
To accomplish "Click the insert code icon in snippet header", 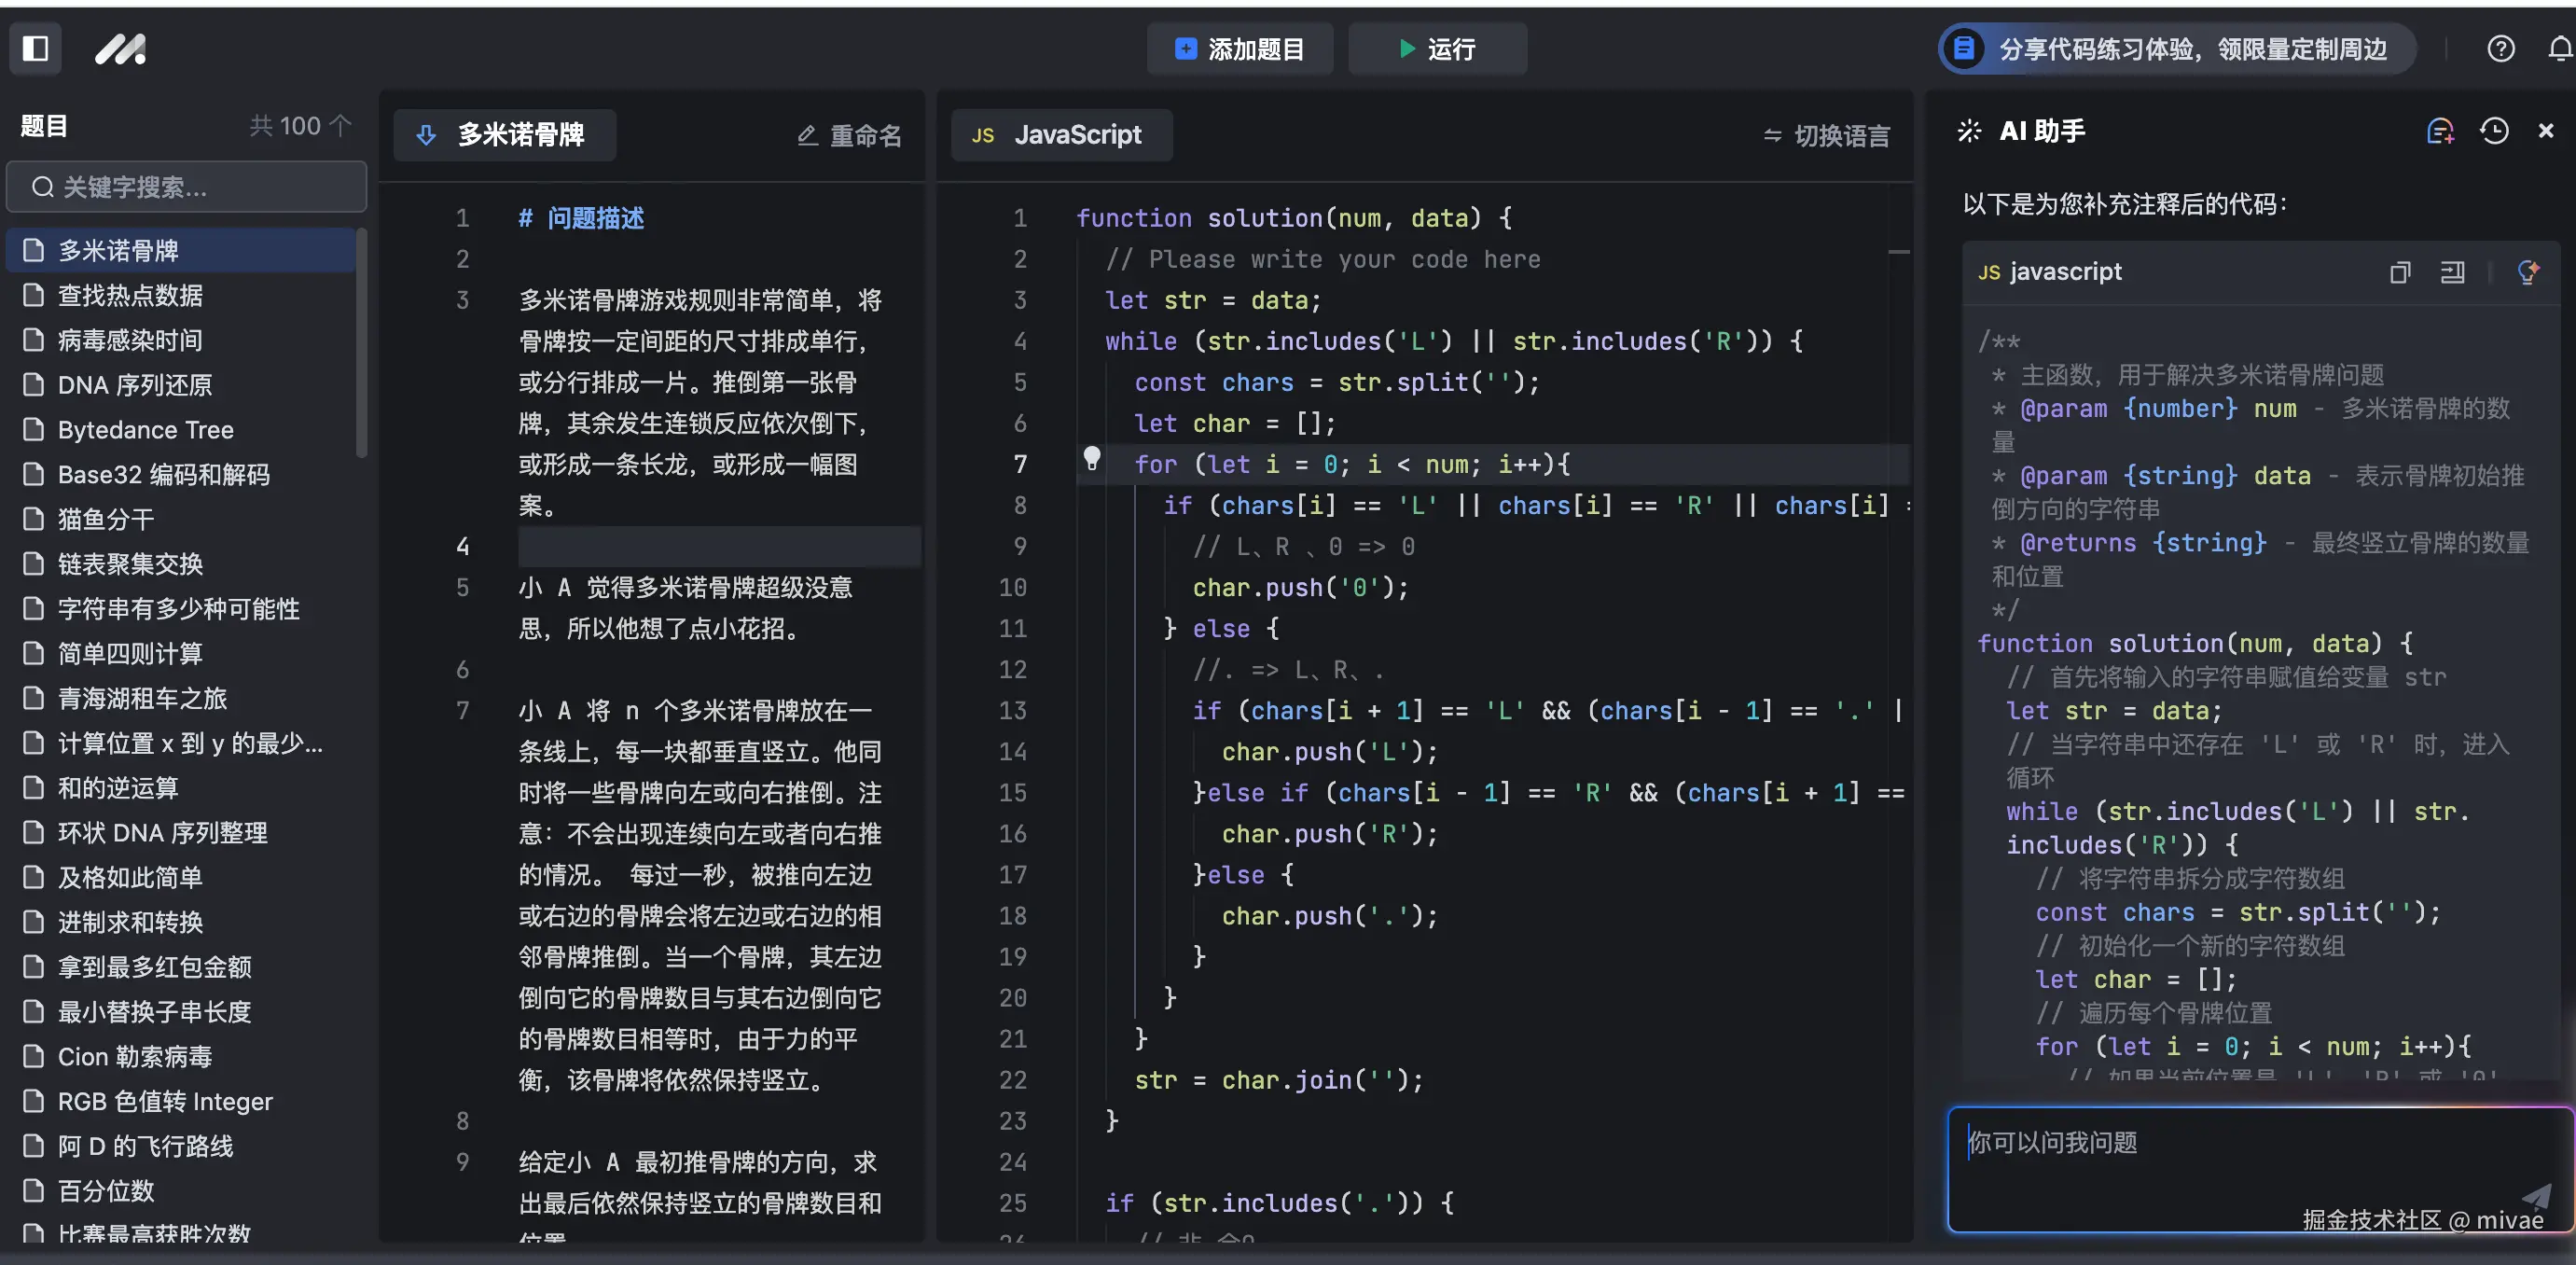I will pos(2452,272).
